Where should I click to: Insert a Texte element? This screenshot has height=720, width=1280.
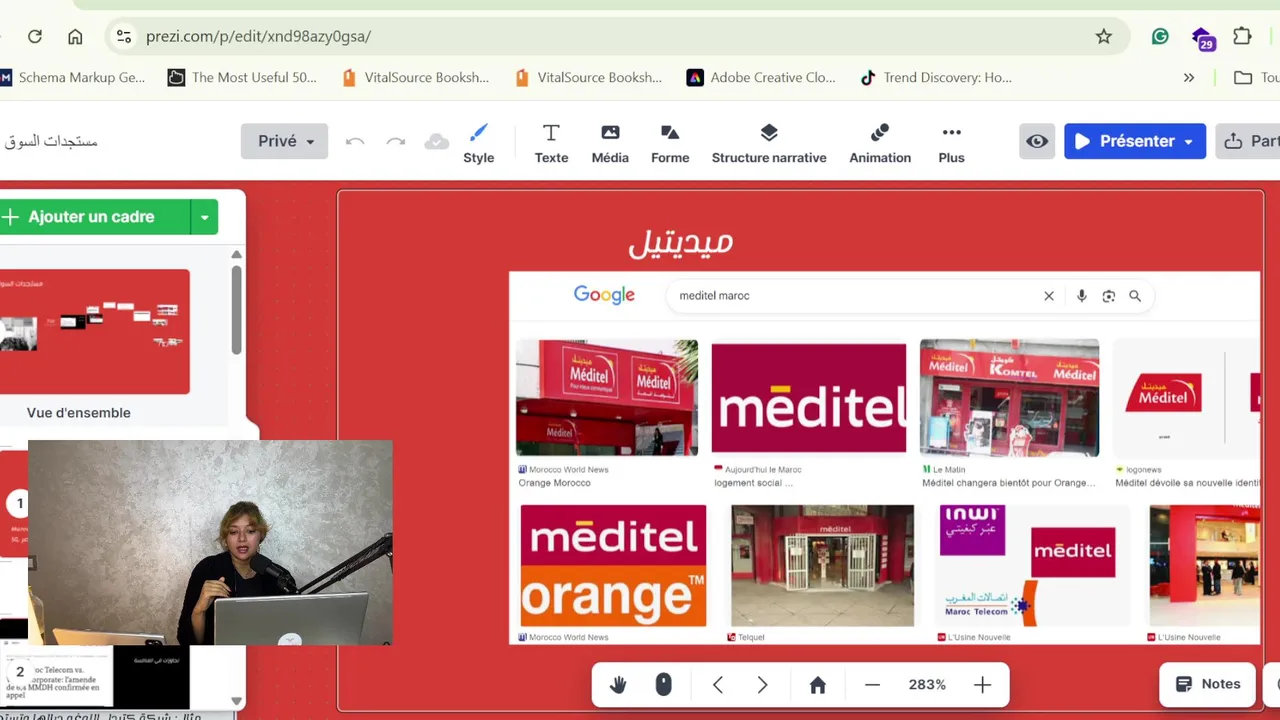click(x=551, y=143)
